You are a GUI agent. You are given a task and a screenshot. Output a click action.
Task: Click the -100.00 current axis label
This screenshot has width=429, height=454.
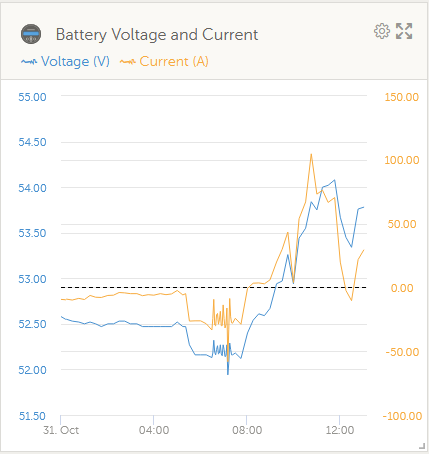pos(402,416)
